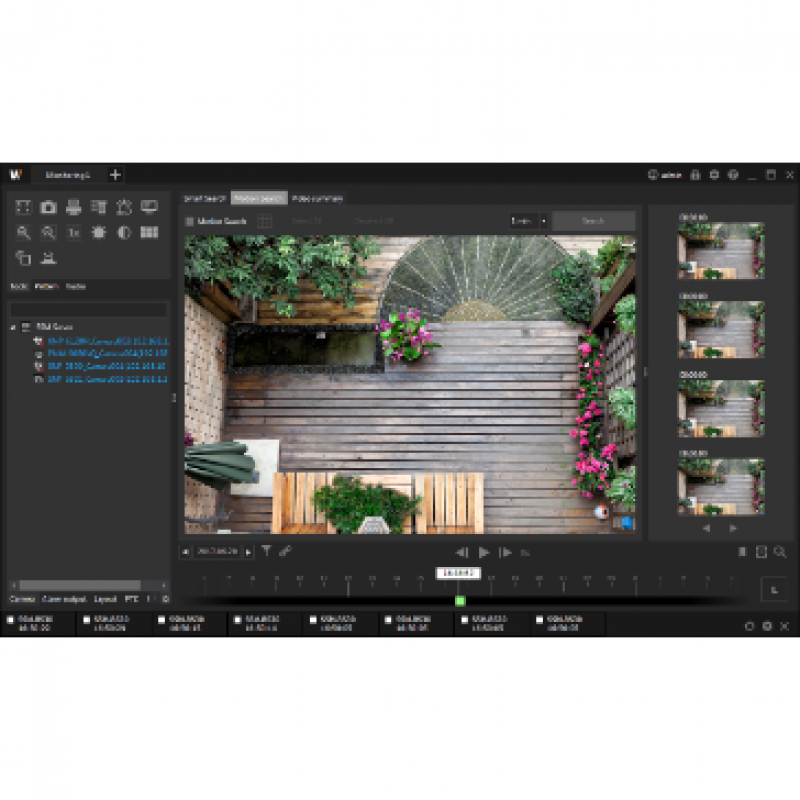Click the bookmark icon right of the playback bar

pos(742,552)
